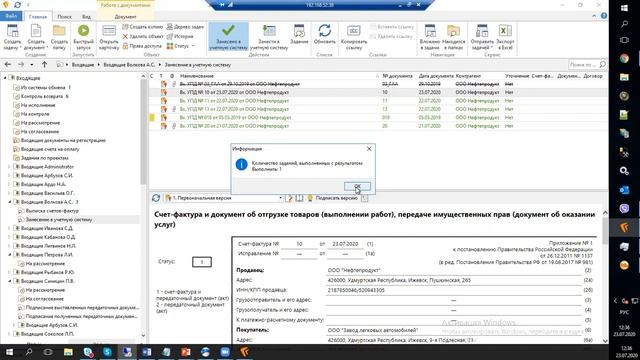Click the Входящие Волкова А.С. breadcrumb segment
The width and height of the screenshot is (640, 360).
129,65
